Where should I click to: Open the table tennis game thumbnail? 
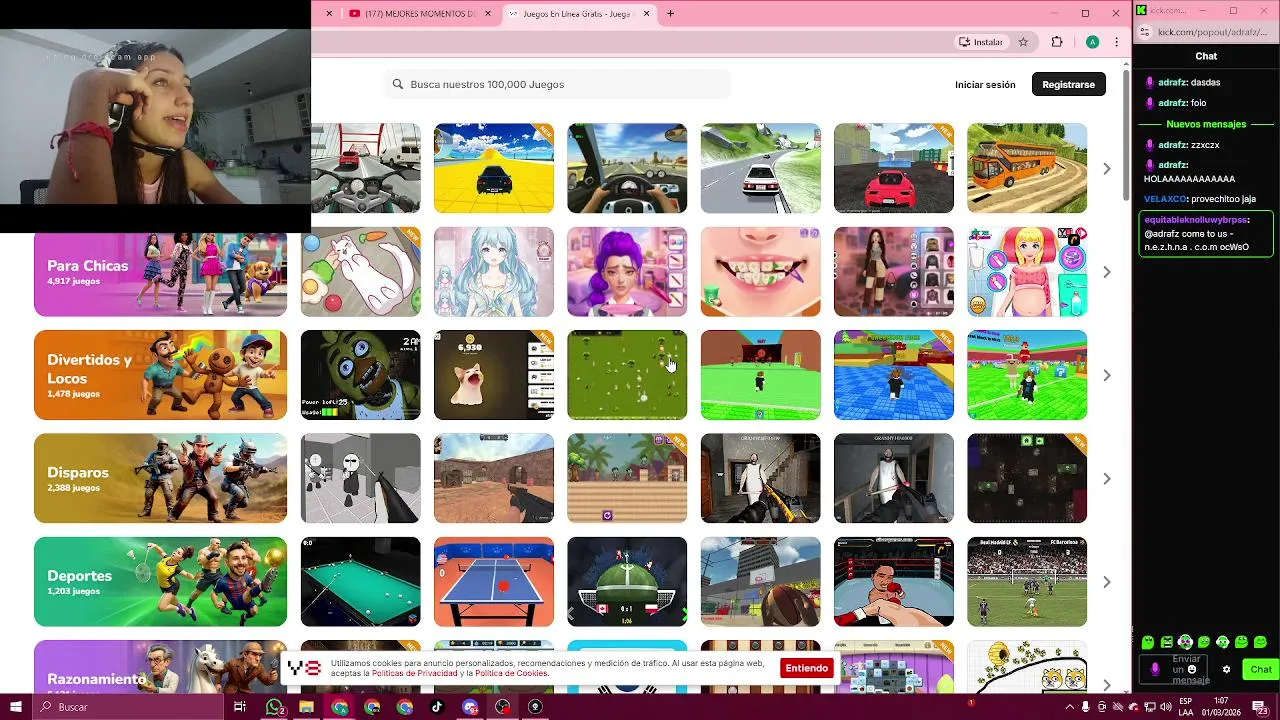(x=494, y=582)
